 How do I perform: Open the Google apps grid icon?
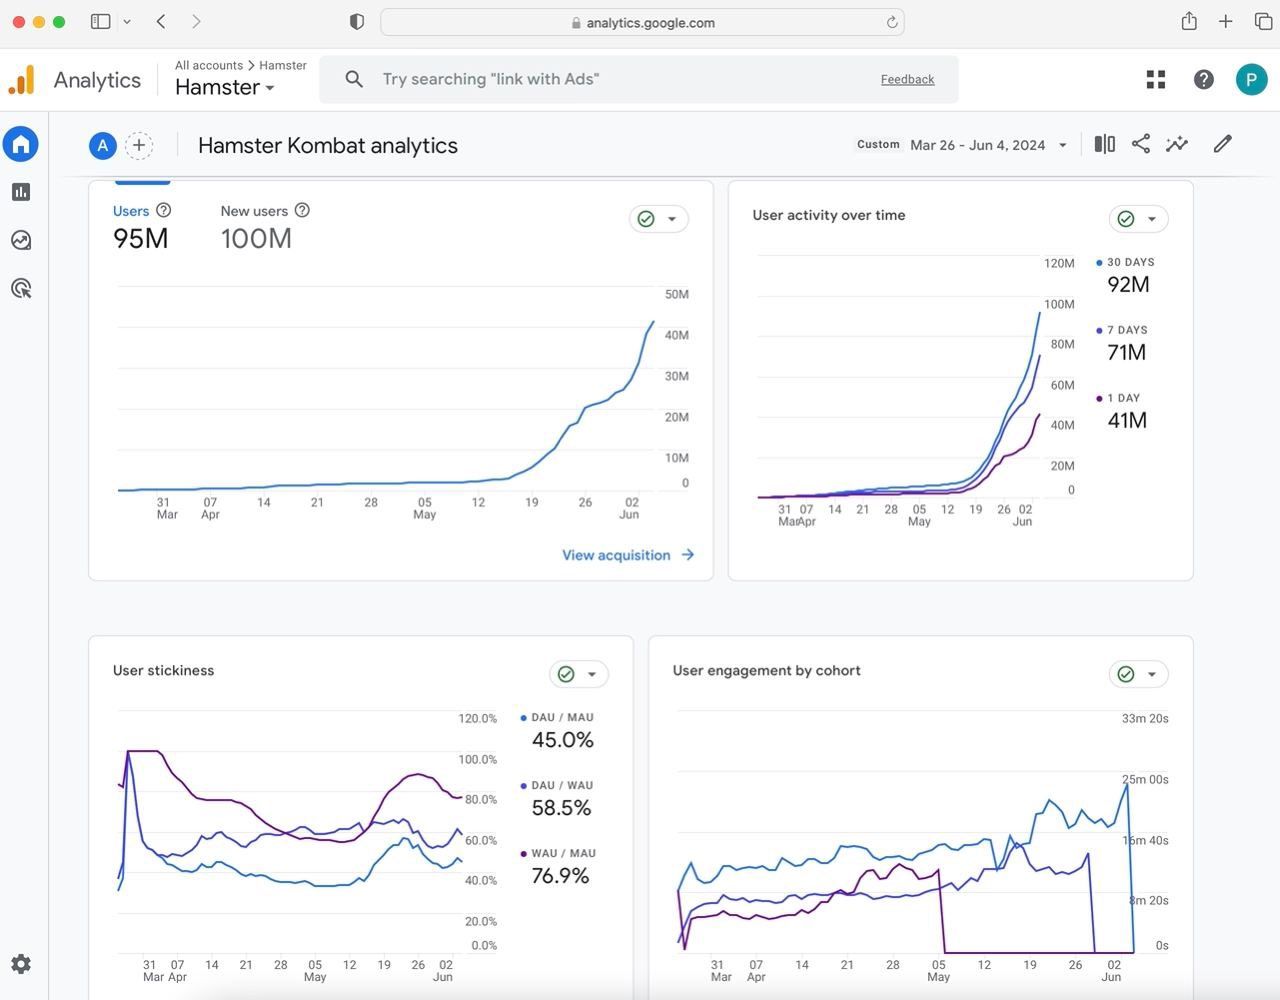1156,80
